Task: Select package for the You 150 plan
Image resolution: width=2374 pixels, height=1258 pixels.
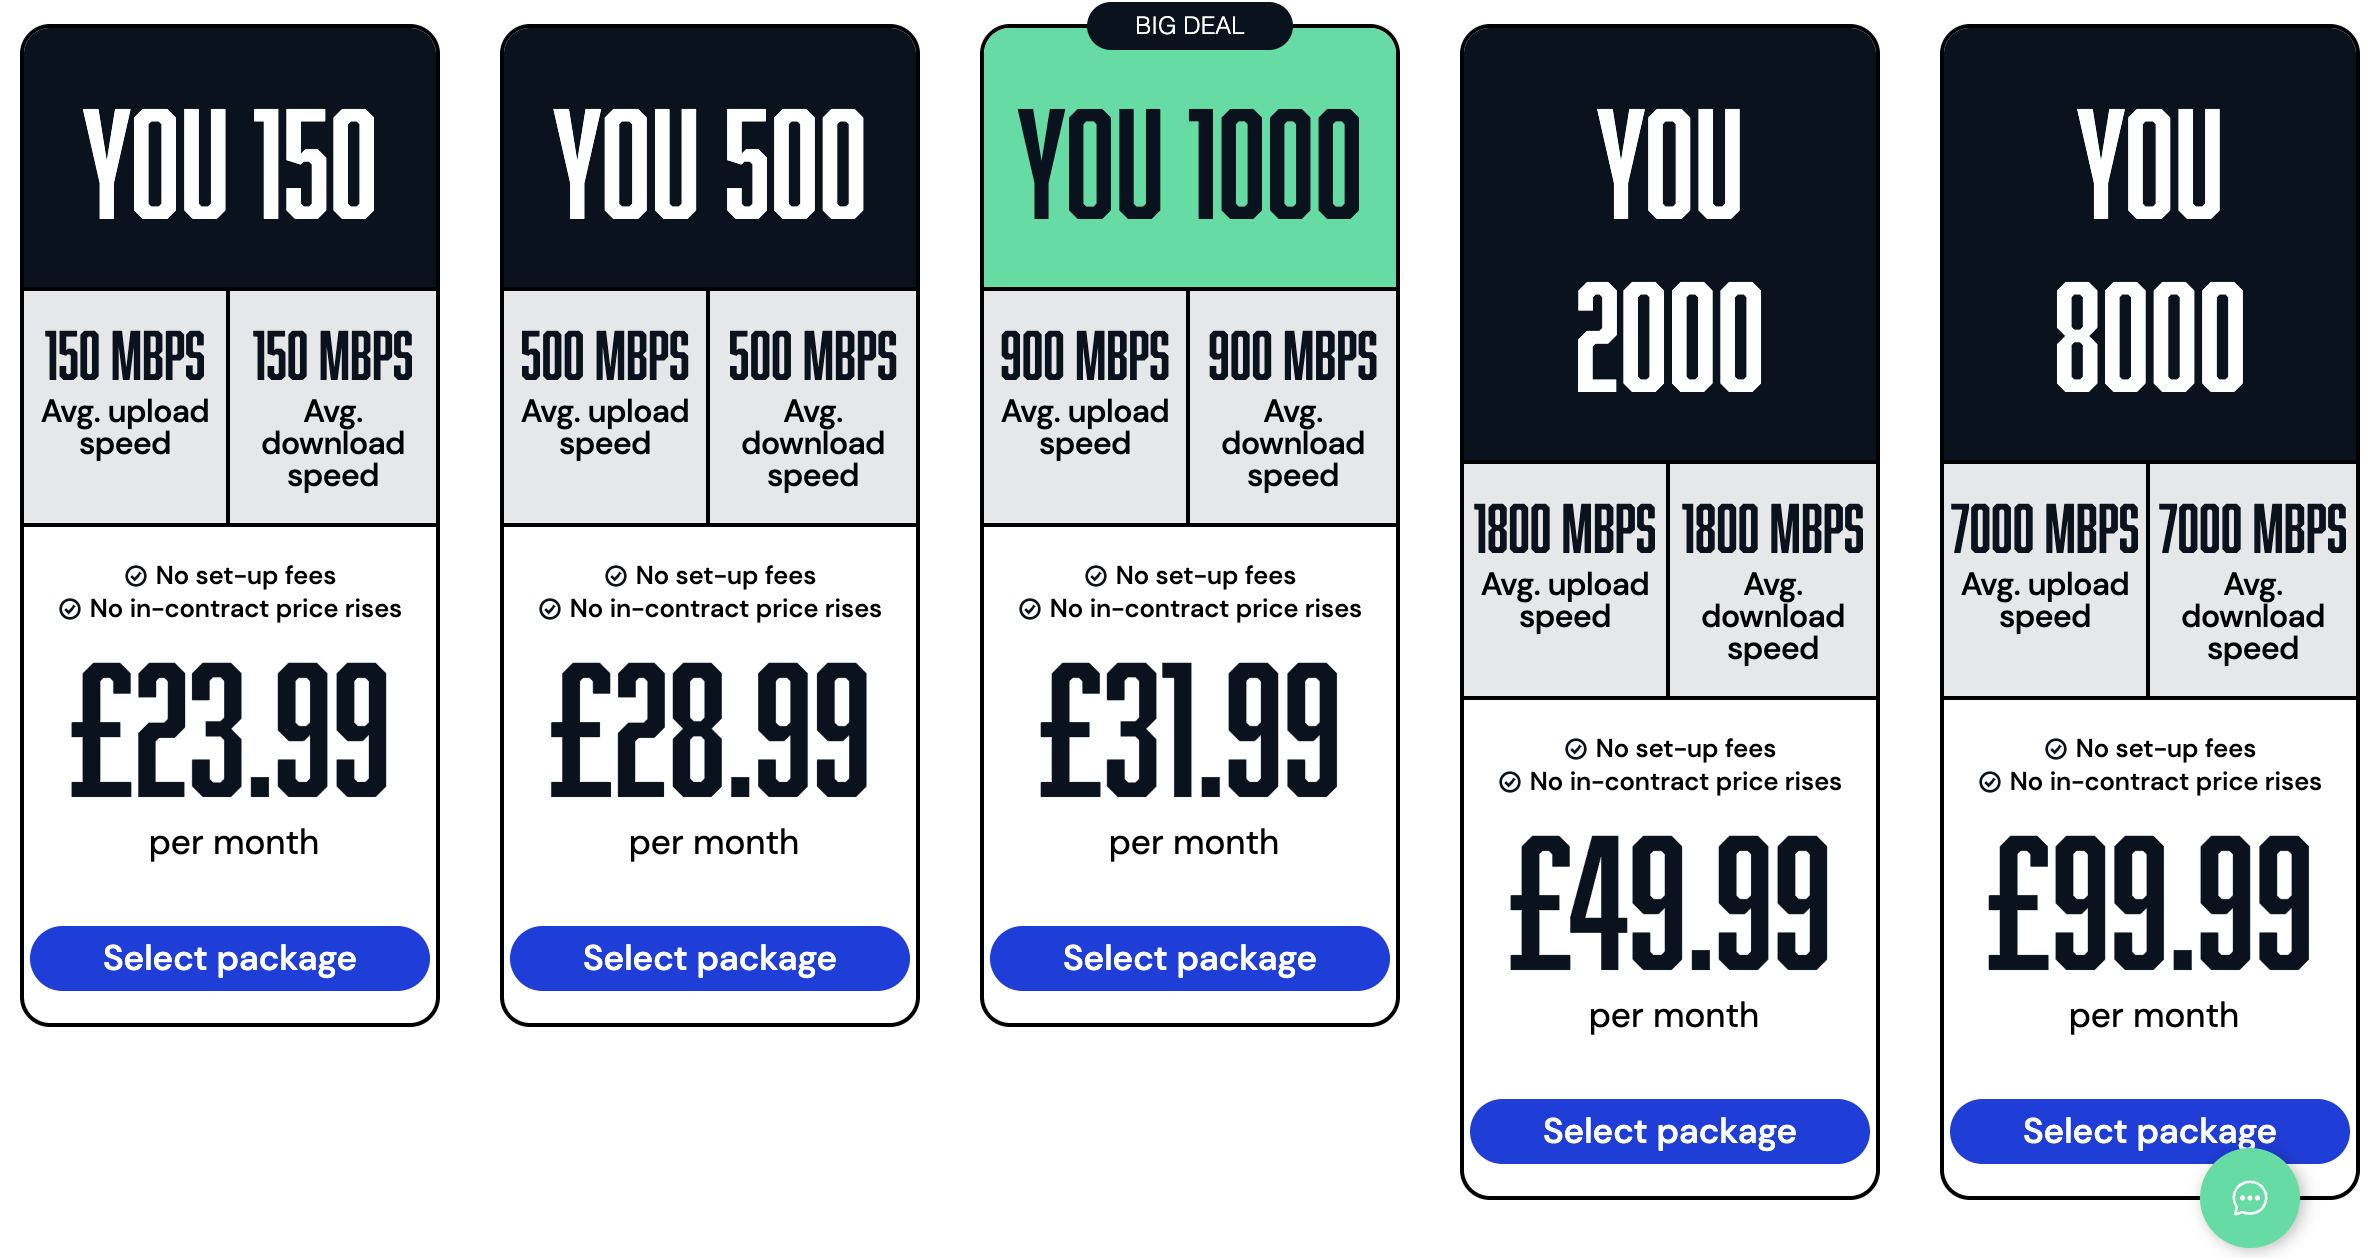Action: pyautogui.click(x=230, y=958)
